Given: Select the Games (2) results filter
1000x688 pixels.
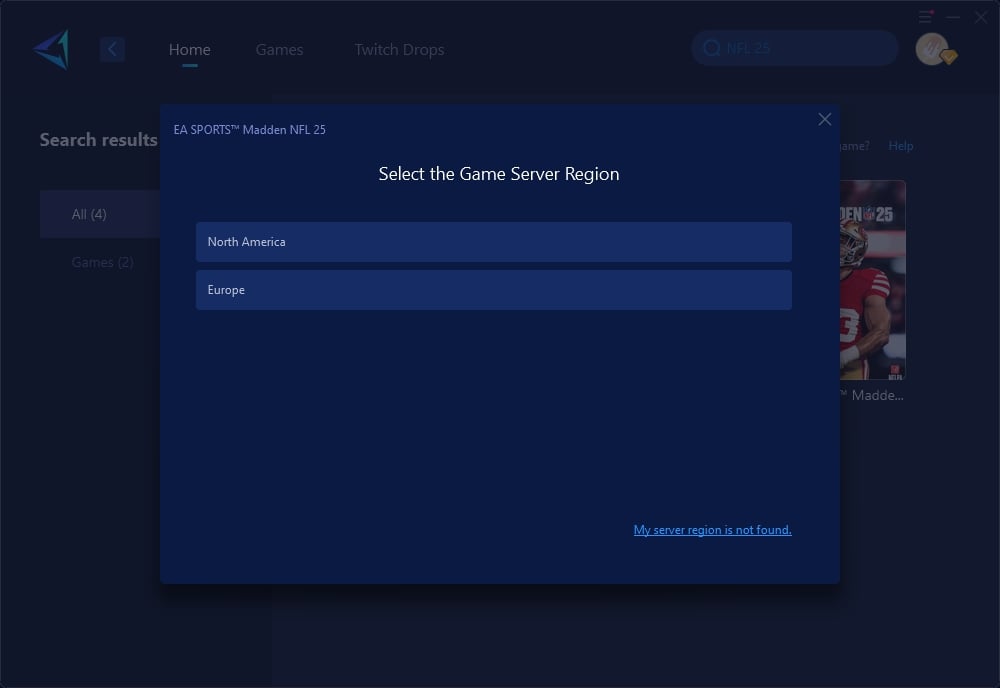Looking at the screenshot, I should point(102,262).
